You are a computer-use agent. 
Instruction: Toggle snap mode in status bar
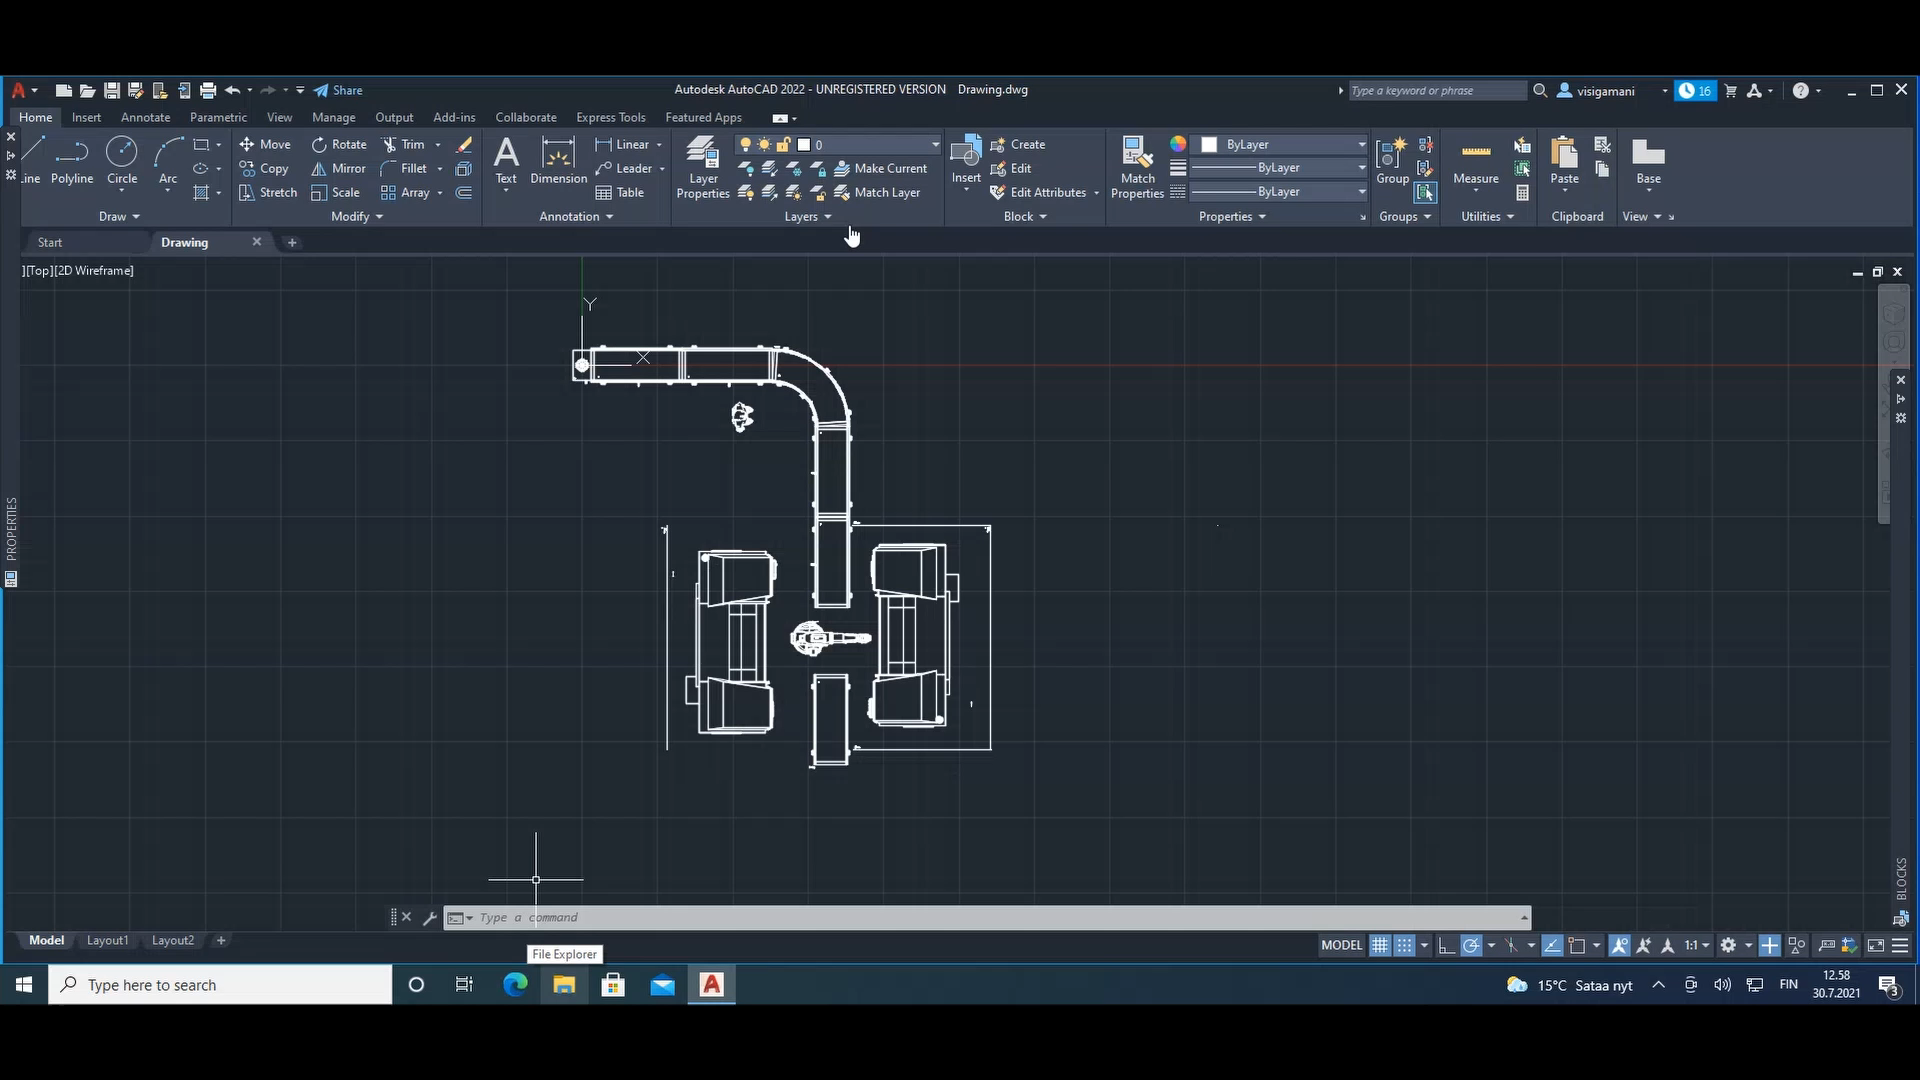pos(1404,945)
